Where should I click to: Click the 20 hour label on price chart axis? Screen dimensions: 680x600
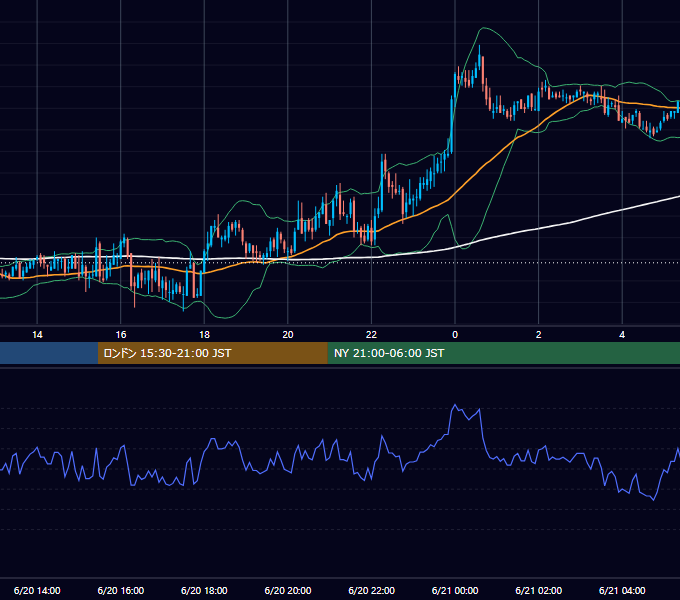[x=288, y=335]
